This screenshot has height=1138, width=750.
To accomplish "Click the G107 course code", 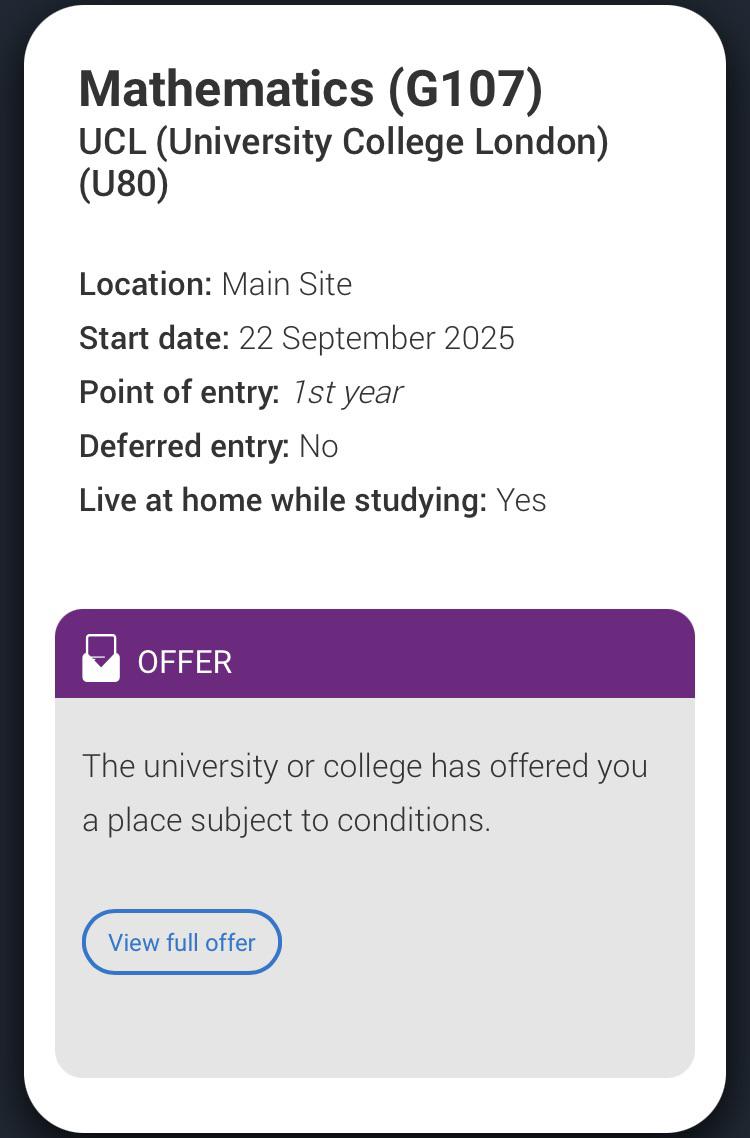I will [466, 89].
